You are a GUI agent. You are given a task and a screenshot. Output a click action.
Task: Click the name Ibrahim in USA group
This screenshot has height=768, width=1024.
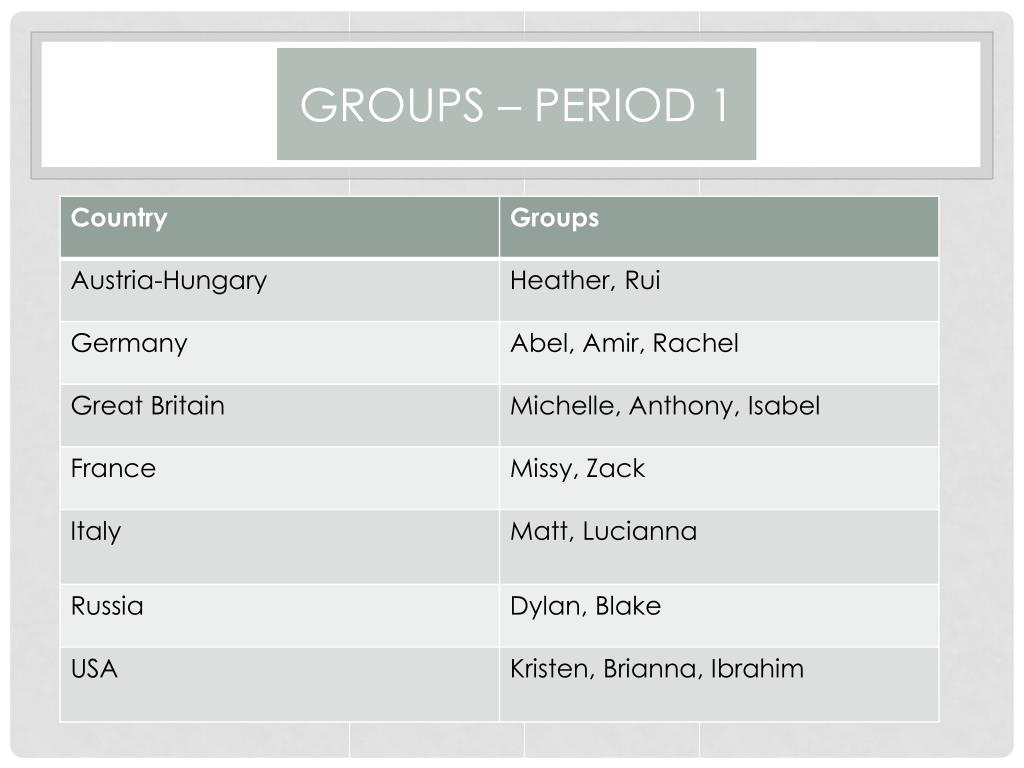pyautogui.click(x=757, y=669)
